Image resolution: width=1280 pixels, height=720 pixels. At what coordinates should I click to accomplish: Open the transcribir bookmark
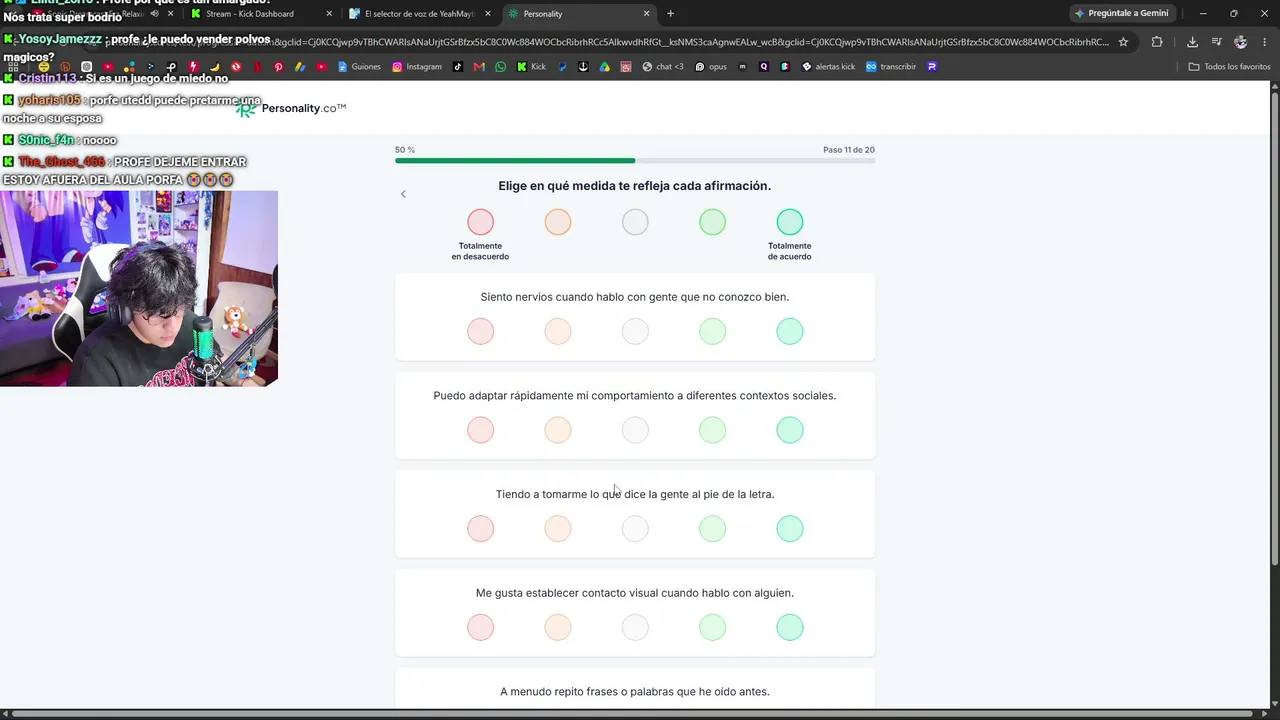pos(891,67)
